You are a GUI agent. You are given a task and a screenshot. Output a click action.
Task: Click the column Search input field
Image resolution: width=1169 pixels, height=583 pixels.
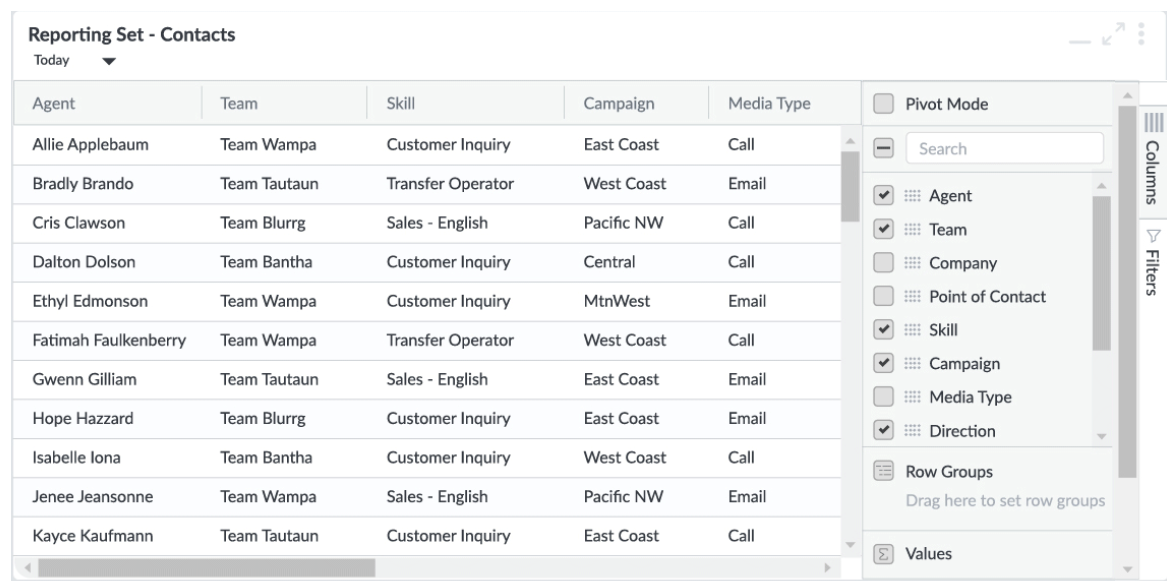tap(1003, 149)
